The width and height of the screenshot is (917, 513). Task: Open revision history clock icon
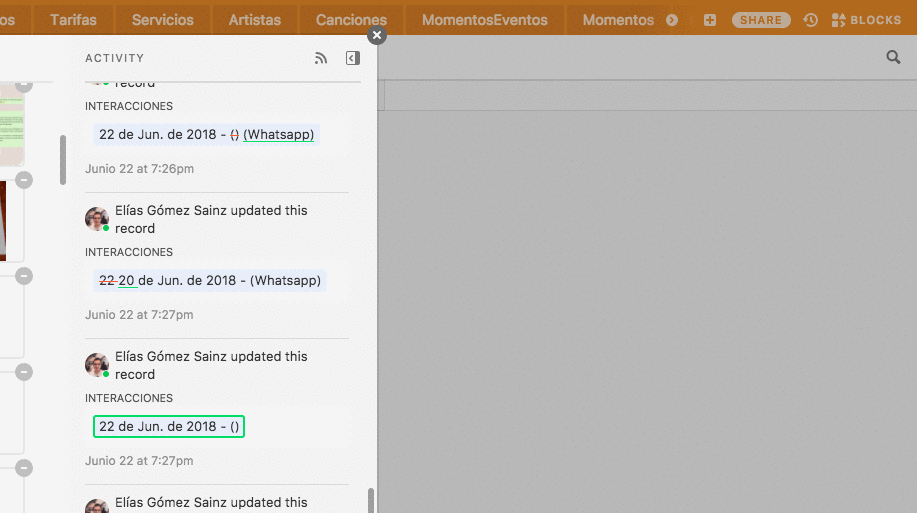click(x=810, y=20)
